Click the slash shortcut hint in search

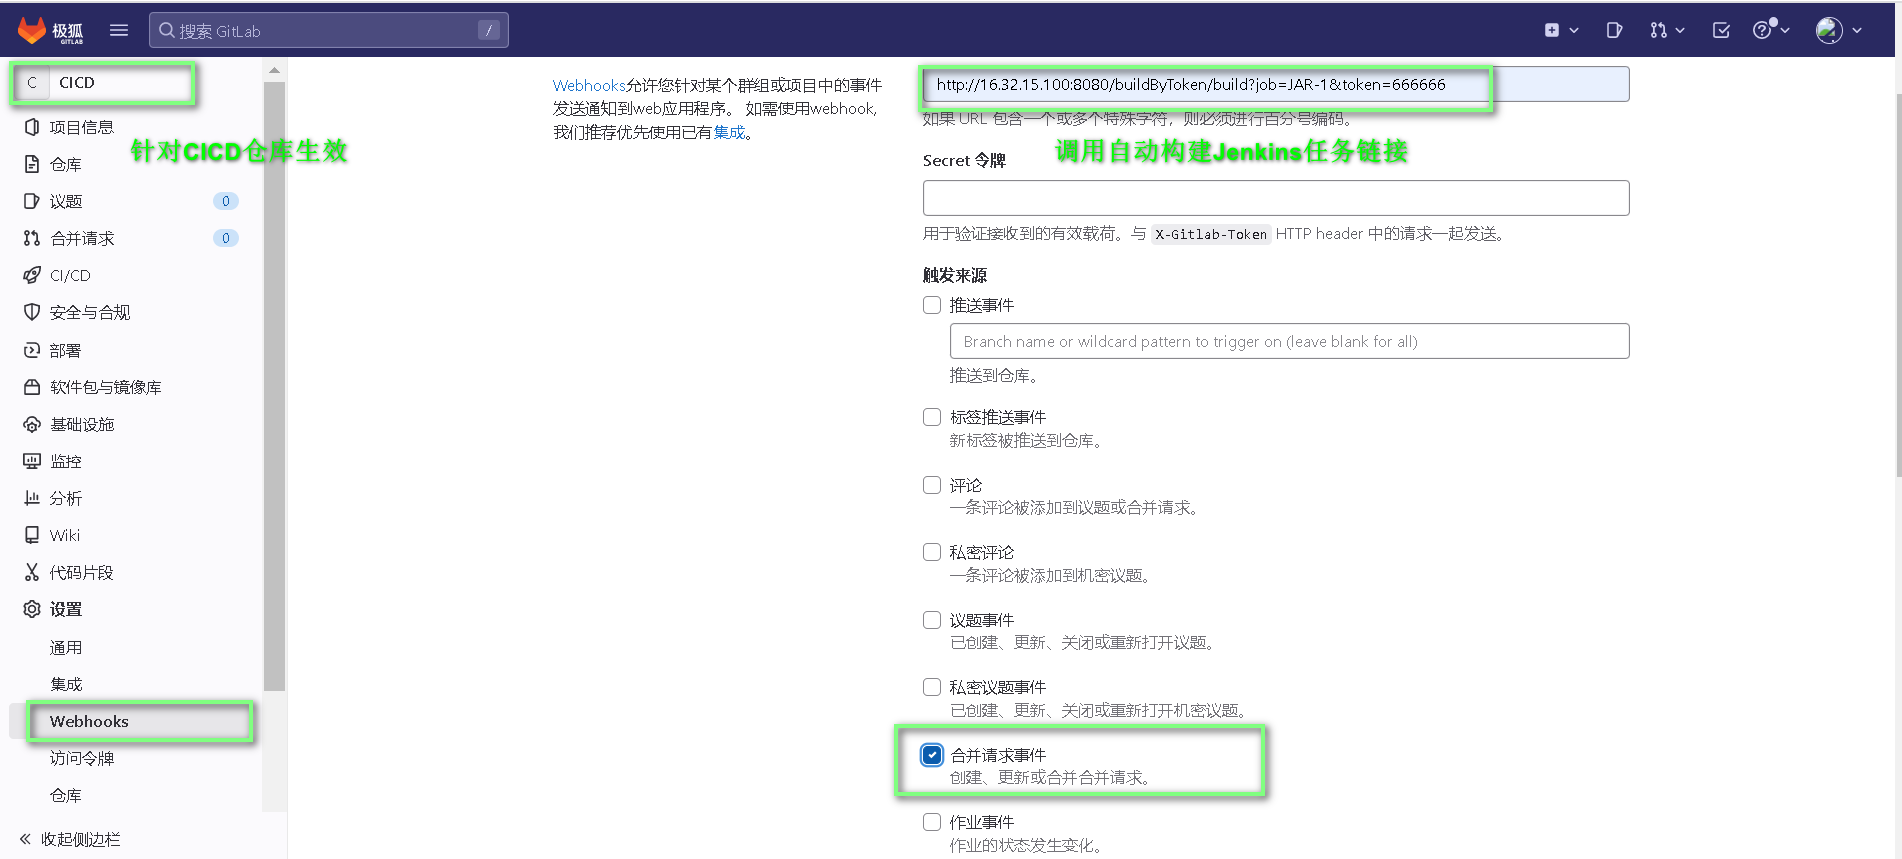click(x=489, y=30)
